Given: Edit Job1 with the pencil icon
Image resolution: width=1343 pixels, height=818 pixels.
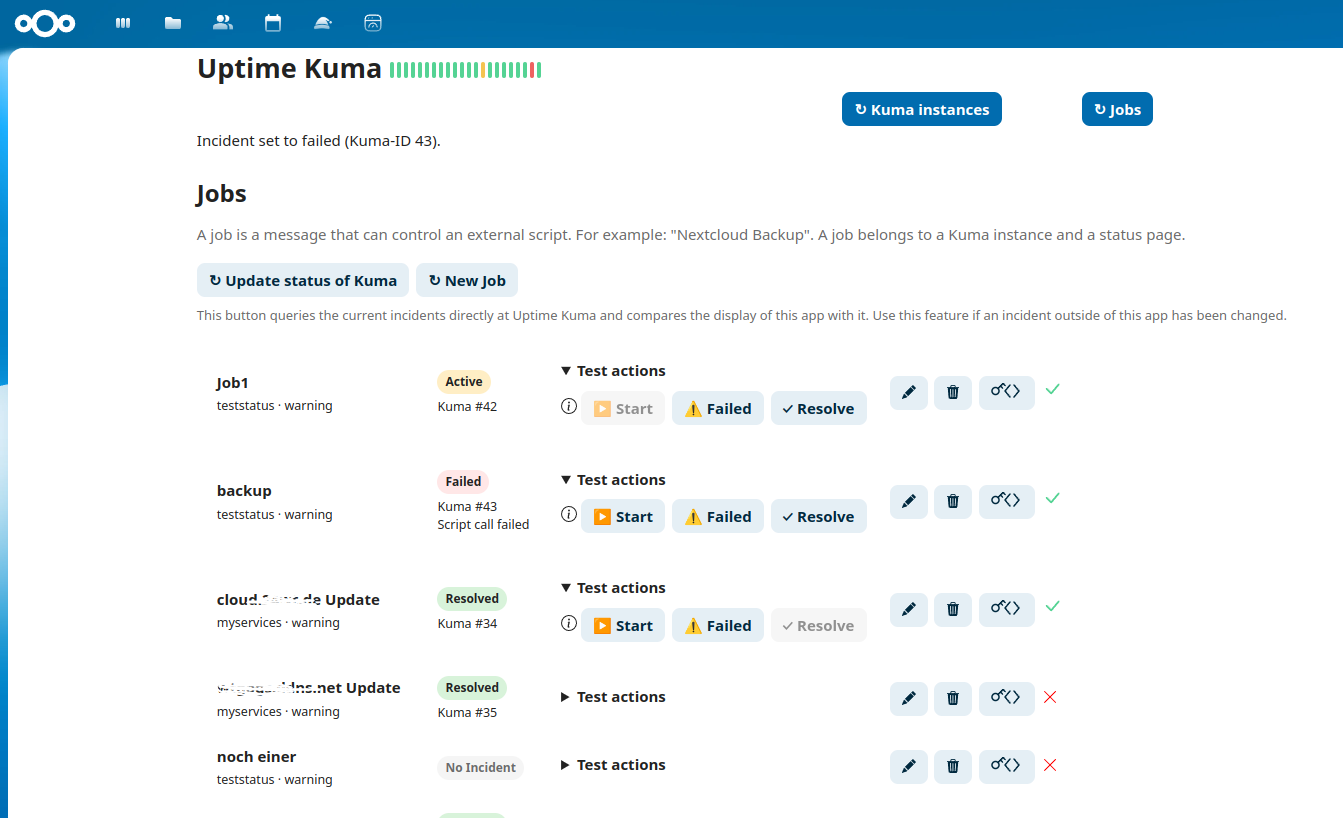Looking at the screenshot, I should (x=909, y=393).
